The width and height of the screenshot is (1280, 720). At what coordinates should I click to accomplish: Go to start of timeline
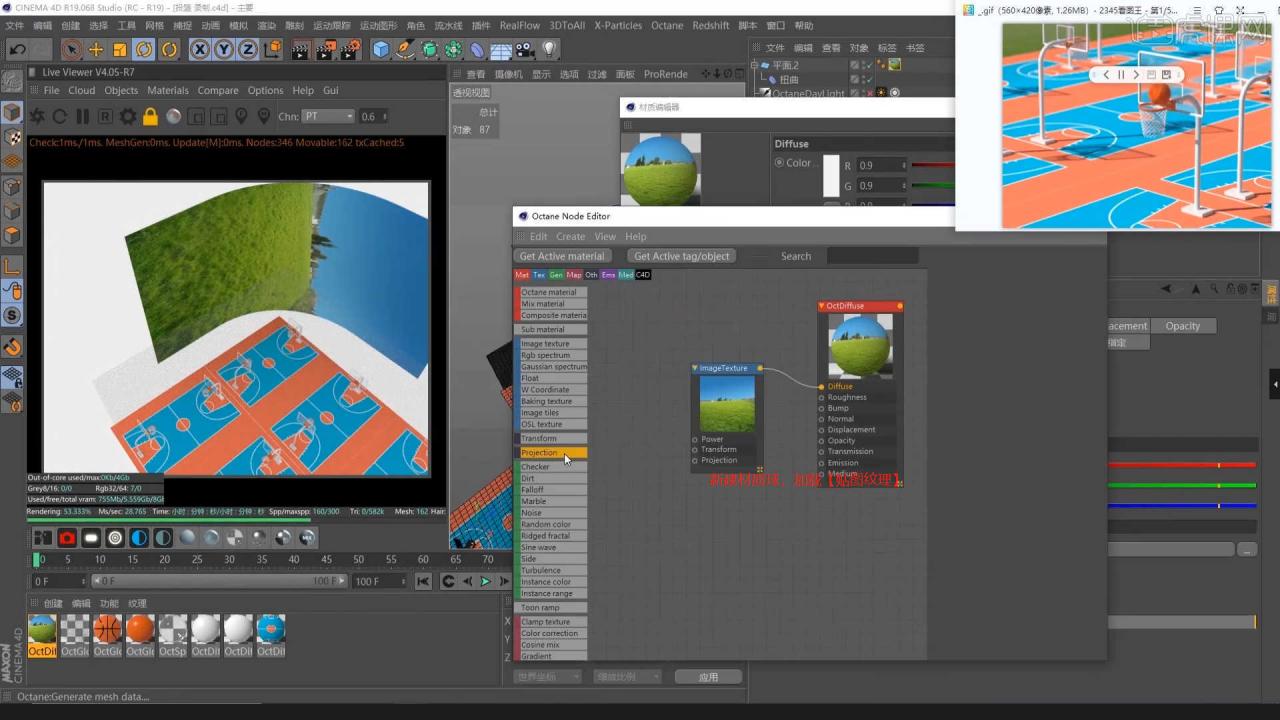tap(424, 581)
